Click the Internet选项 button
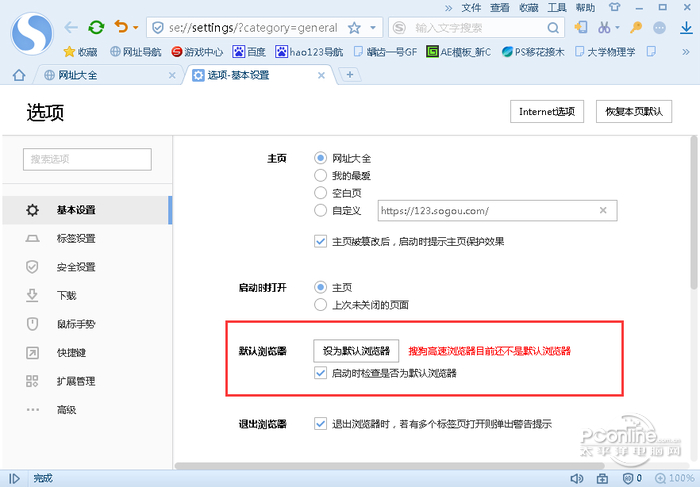The width and height of the screenshot is (700, 487). click(x=547, y=112)
